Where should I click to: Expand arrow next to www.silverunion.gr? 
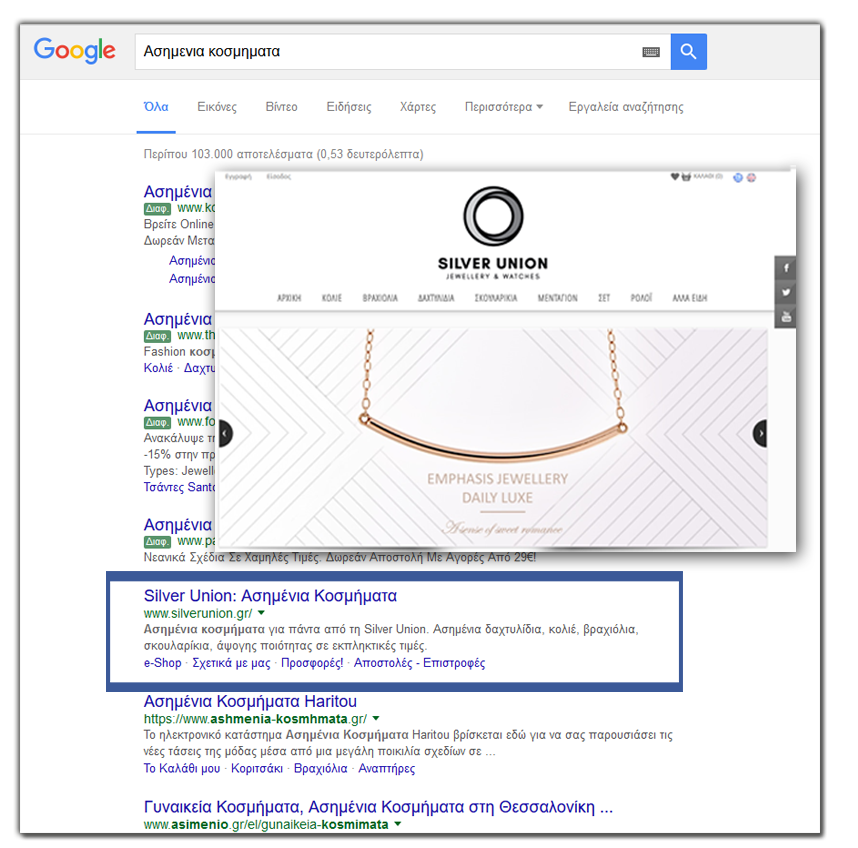[x=262, y=613]
